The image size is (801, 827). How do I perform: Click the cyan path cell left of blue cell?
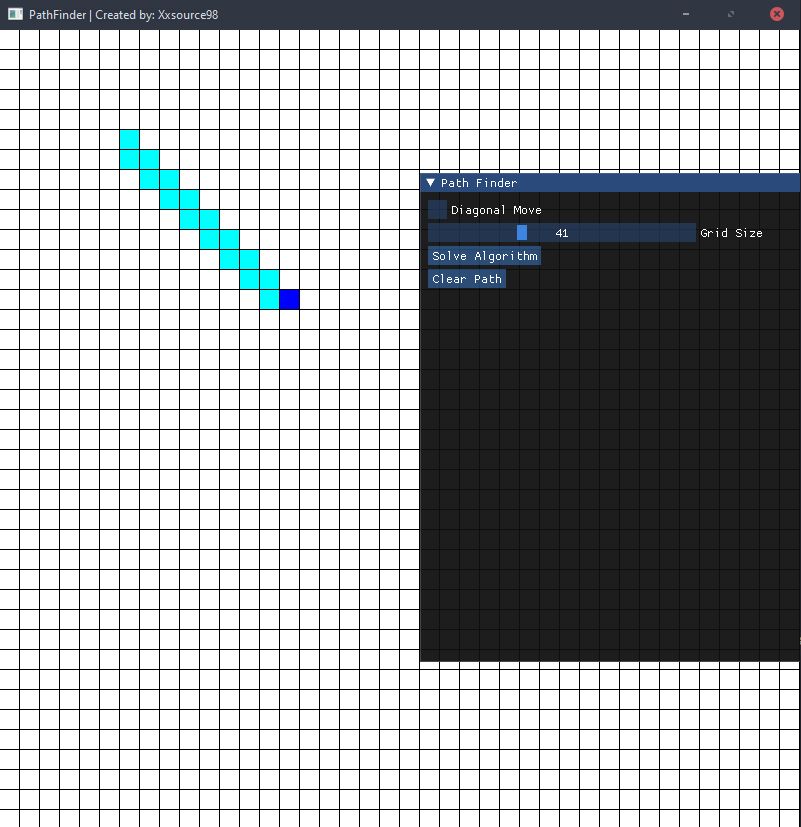click(269, 300)
